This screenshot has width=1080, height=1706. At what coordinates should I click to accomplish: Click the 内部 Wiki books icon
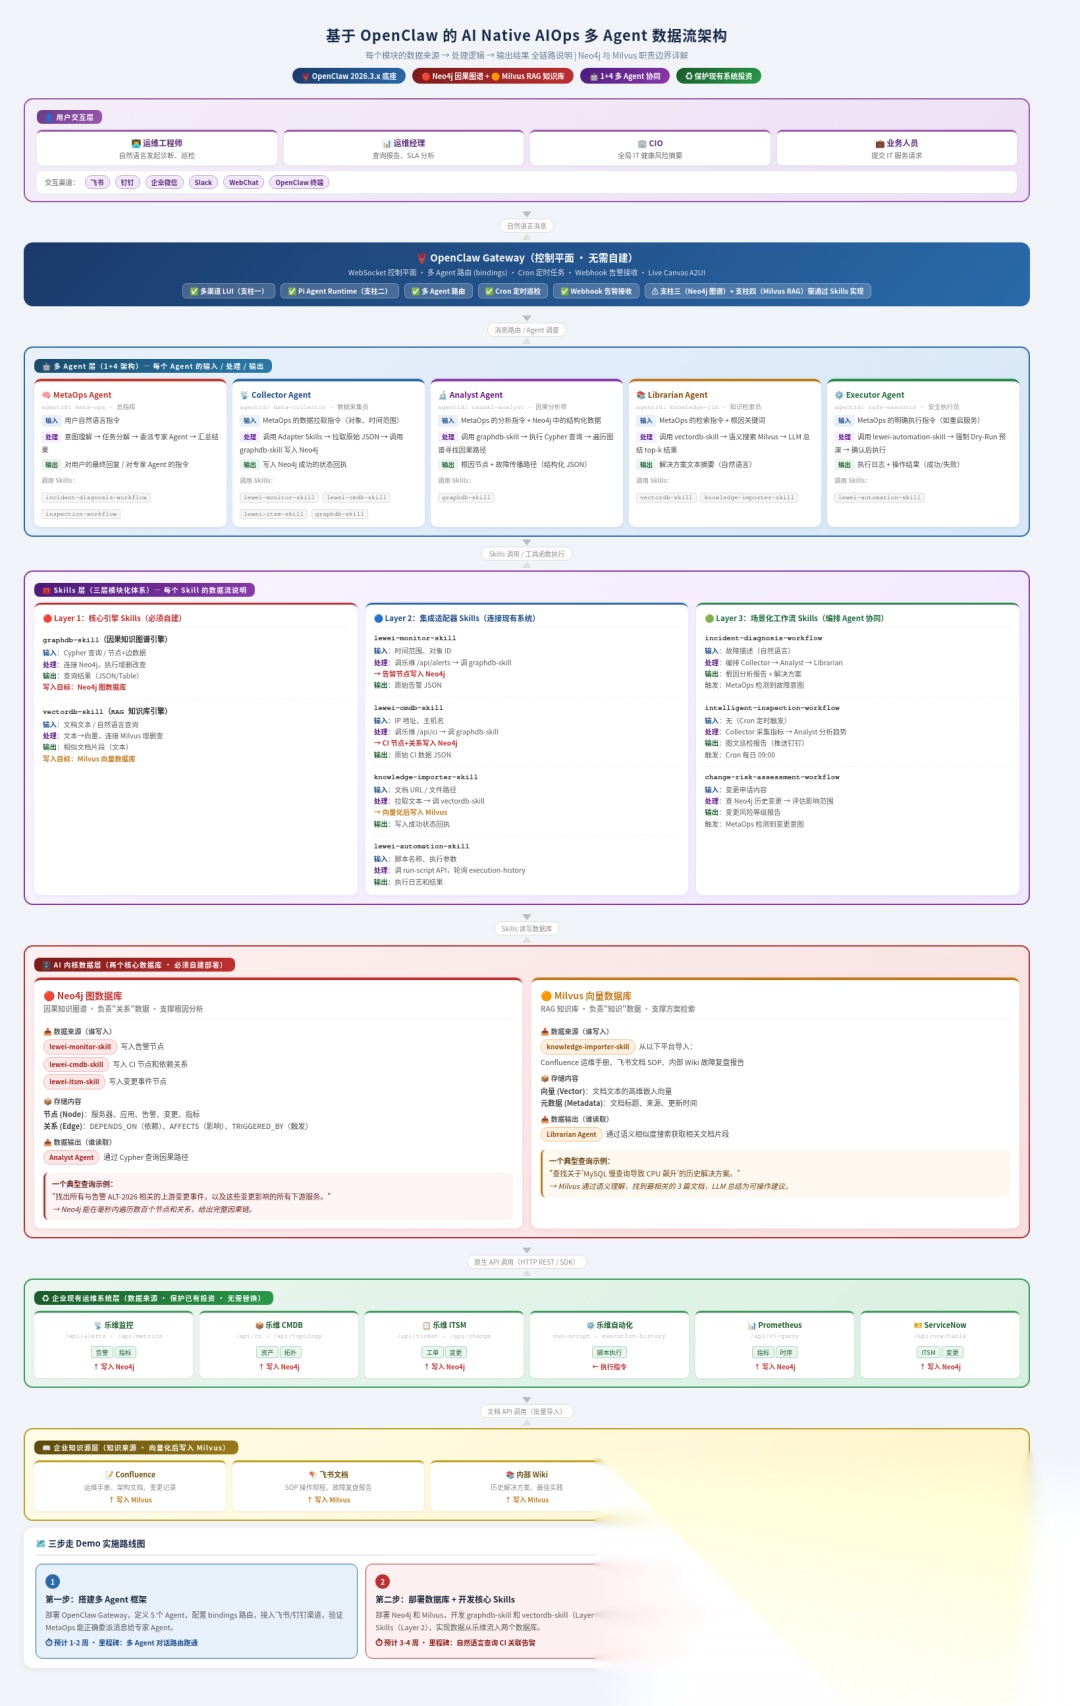[x=511, y=1475]
